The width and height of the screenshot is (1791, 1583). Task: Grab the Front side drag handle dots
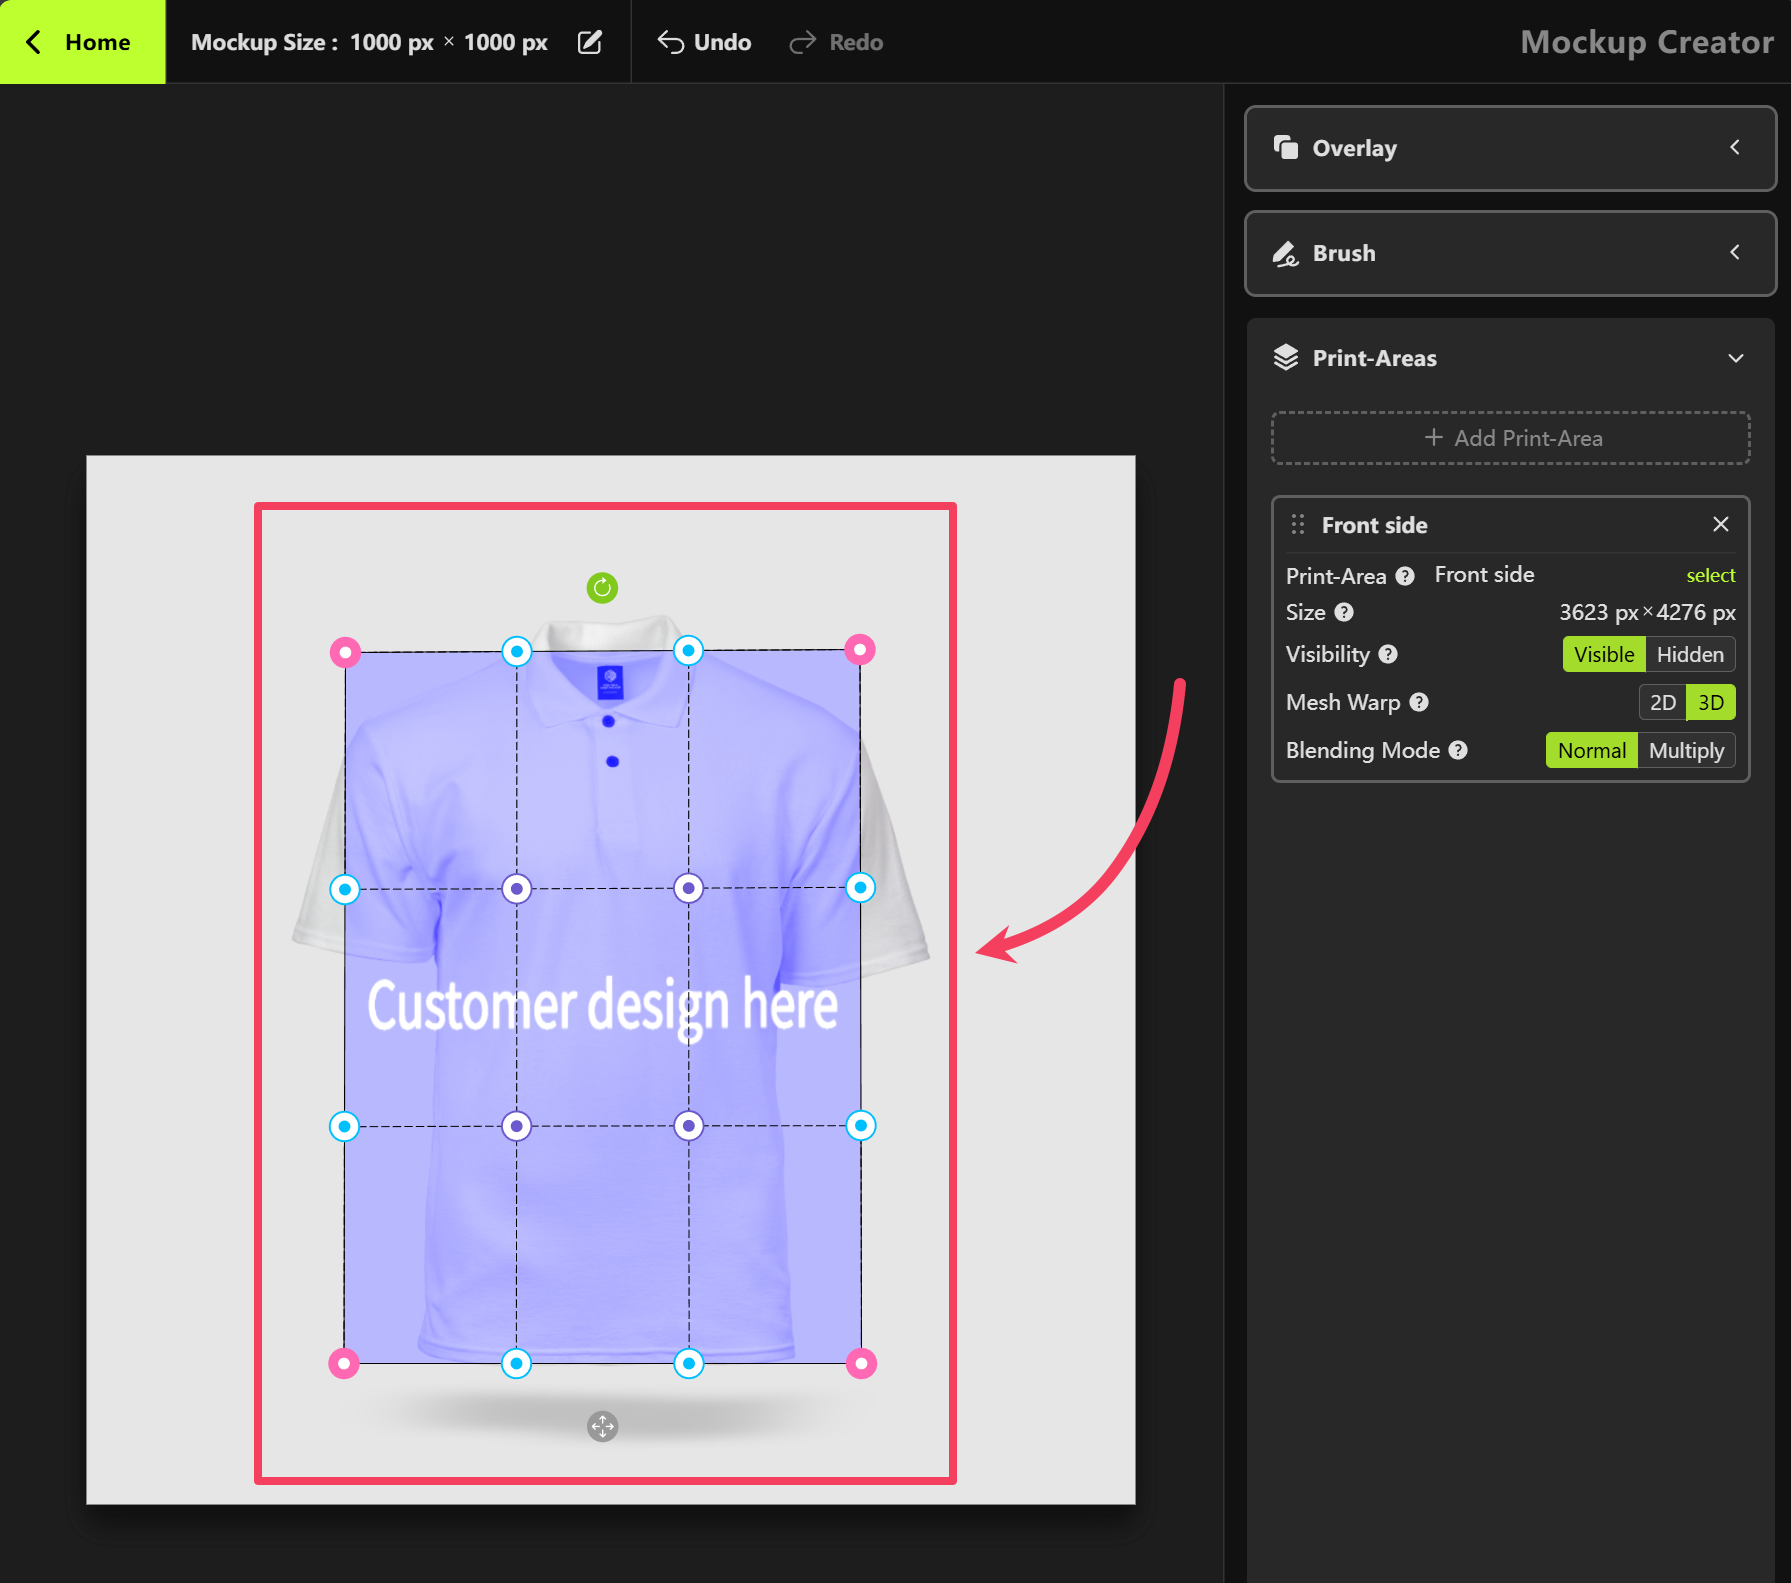1298,524
